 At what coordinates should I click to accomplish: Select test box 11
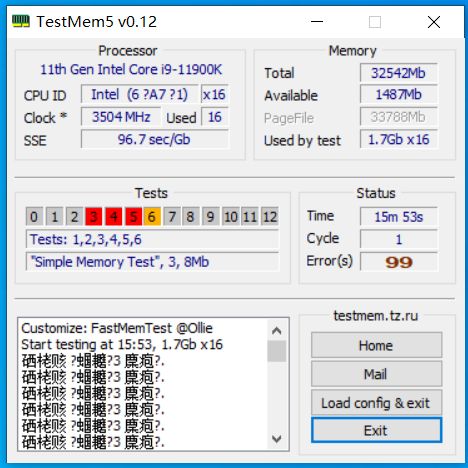coord(250,217)
